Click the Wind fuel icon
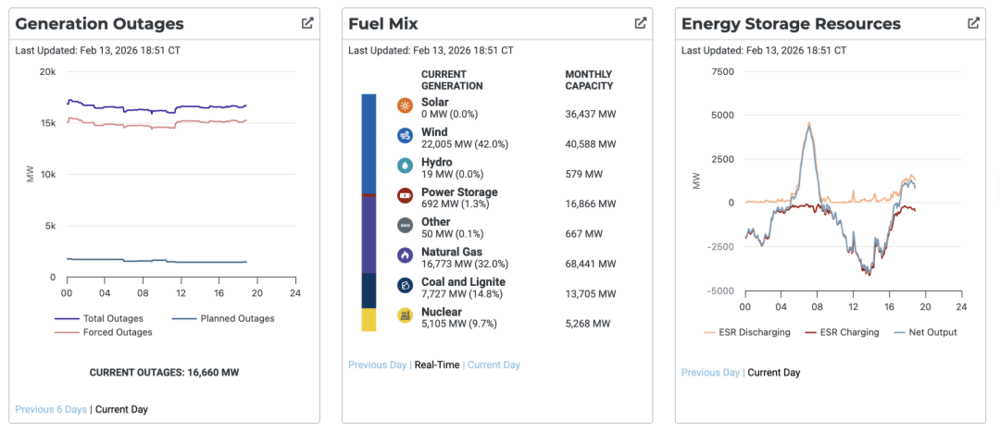This screenshot has width=1000, height=432. [405, 136]
